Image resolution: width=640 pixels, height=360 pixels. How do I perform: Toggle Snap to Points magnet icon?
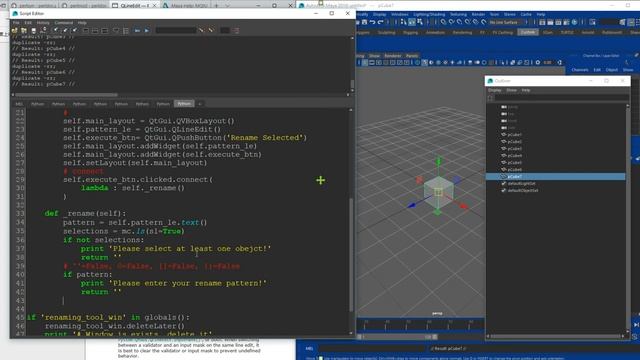pyautogui.click(x=459, y=22)
